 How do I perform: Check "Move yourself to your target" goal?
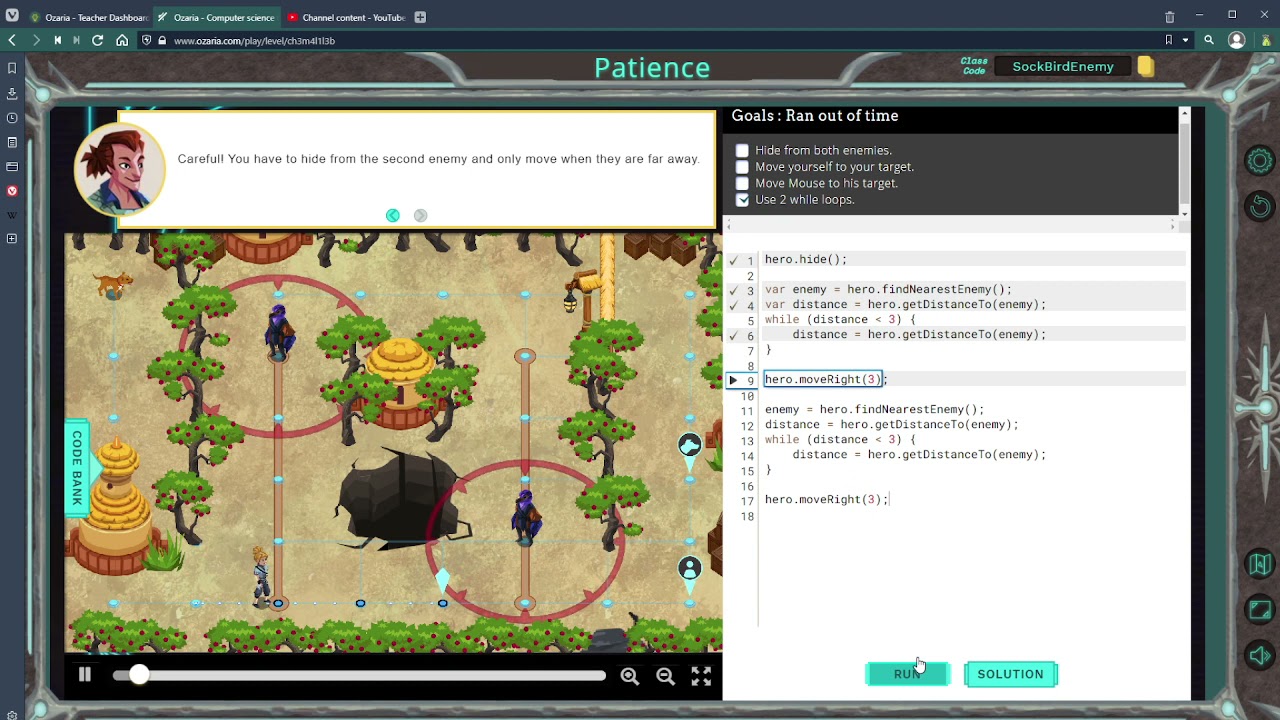pyautogui.click(x=742, y=167)
